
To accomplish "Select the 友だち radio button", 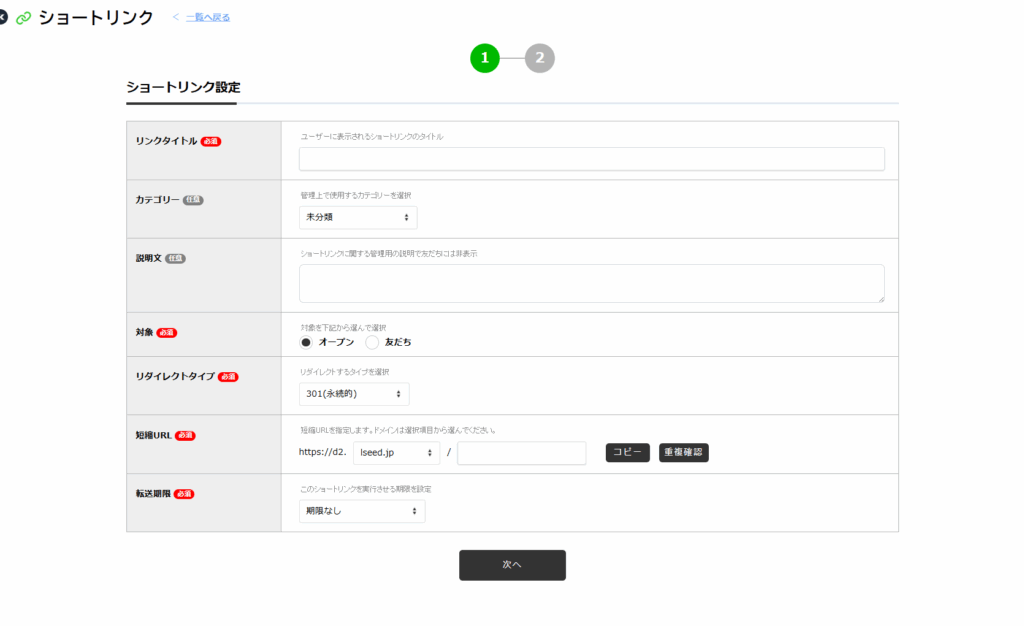I will pos(372,342).
